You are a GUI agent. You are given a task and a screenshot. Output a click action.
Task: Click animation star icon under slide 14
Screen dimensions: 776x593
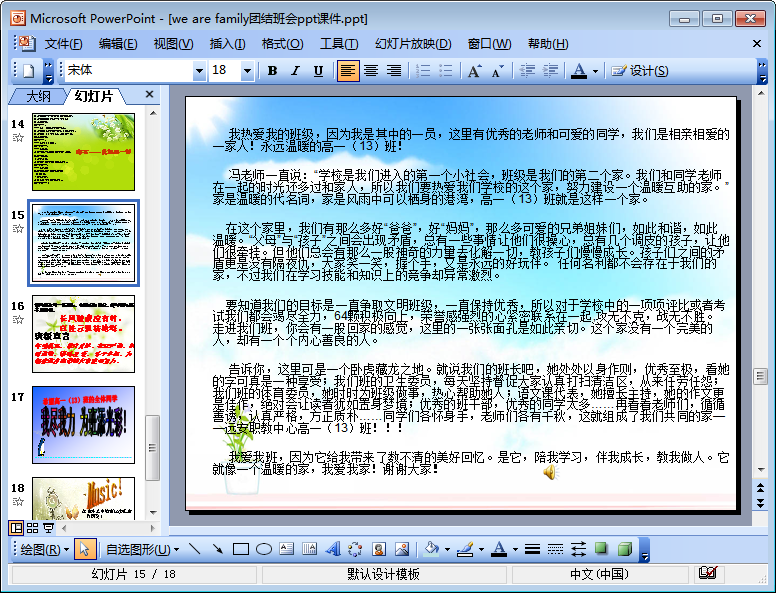pos(18,138)
